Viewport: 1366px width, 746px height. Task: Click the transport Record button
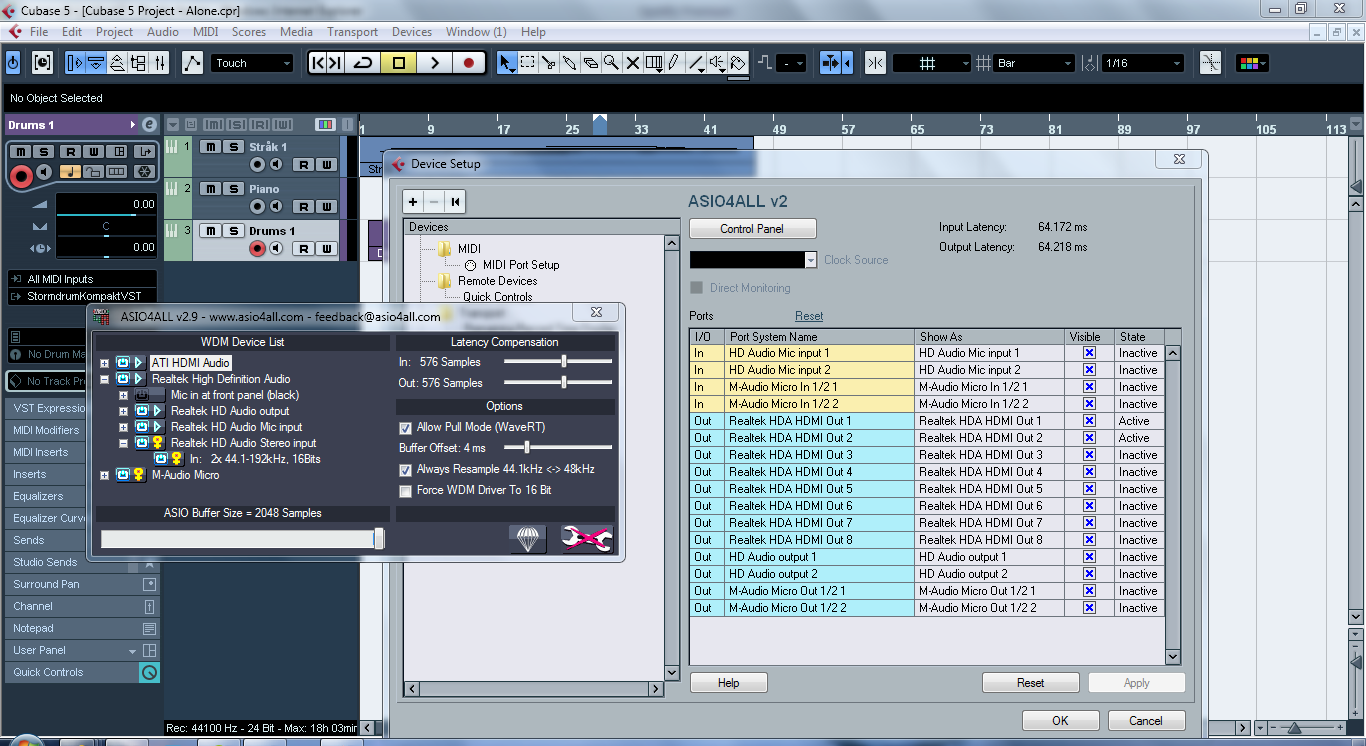pyautogui.click(x=468, y=63)
